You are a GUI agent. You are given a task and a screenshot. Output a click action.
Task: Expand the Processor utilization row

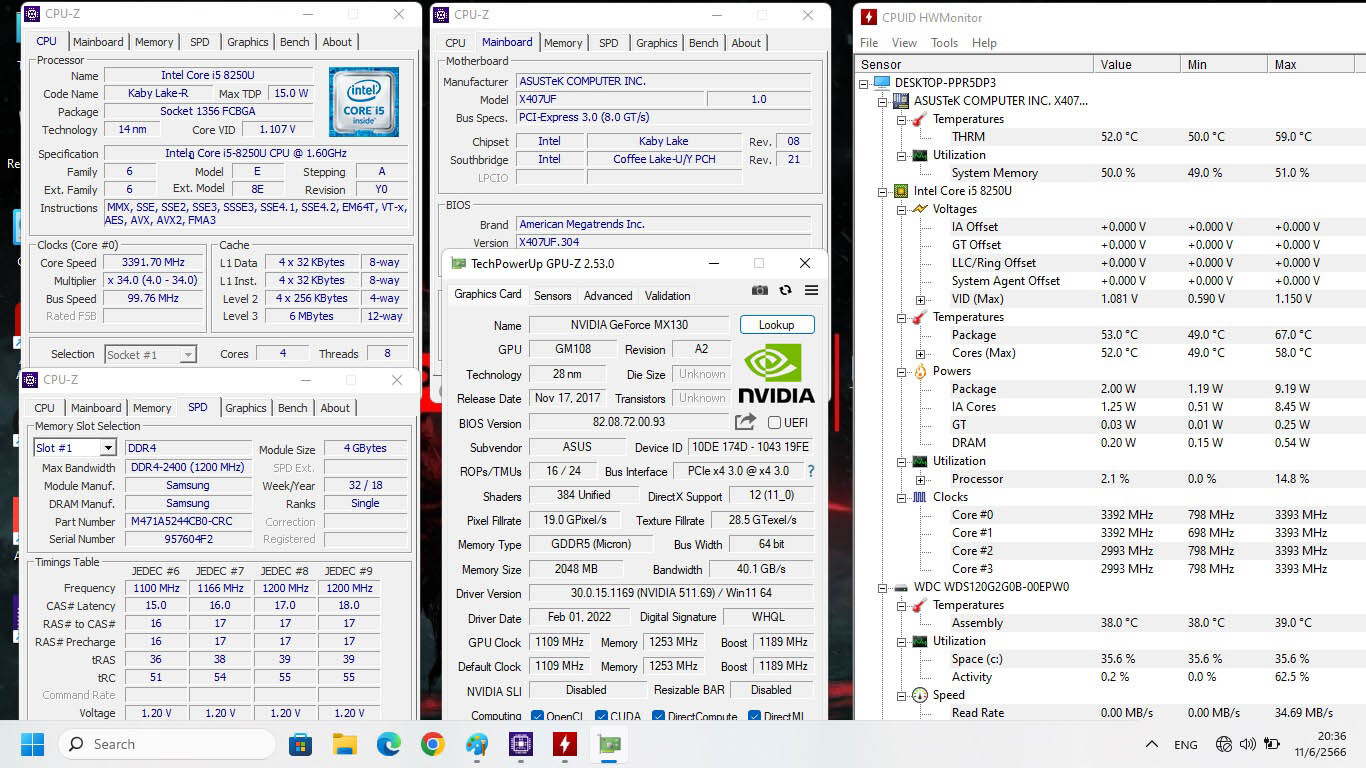[920, 479]
